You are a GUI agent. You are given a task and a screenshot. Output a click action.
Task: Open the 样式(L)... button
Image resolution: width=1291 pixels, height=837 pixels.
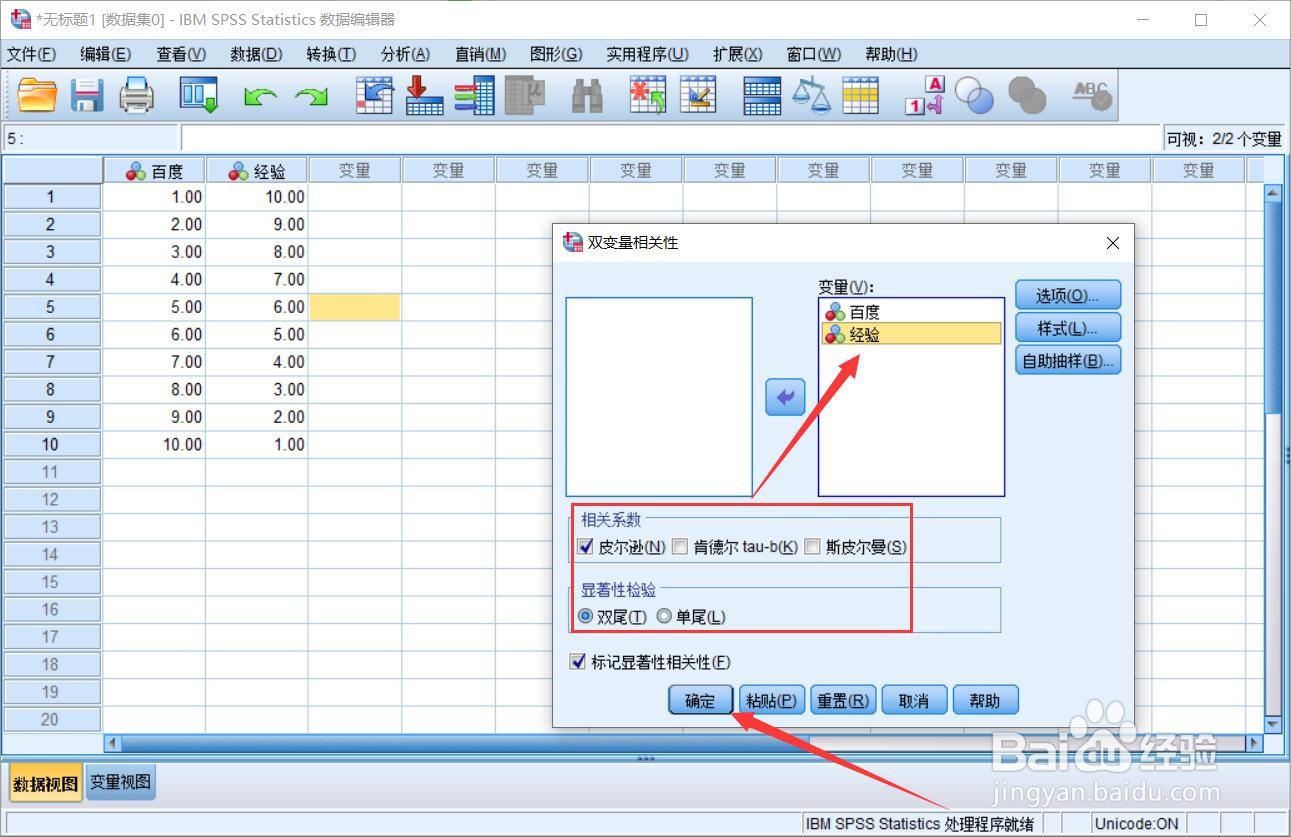(x=1068, y=328)
